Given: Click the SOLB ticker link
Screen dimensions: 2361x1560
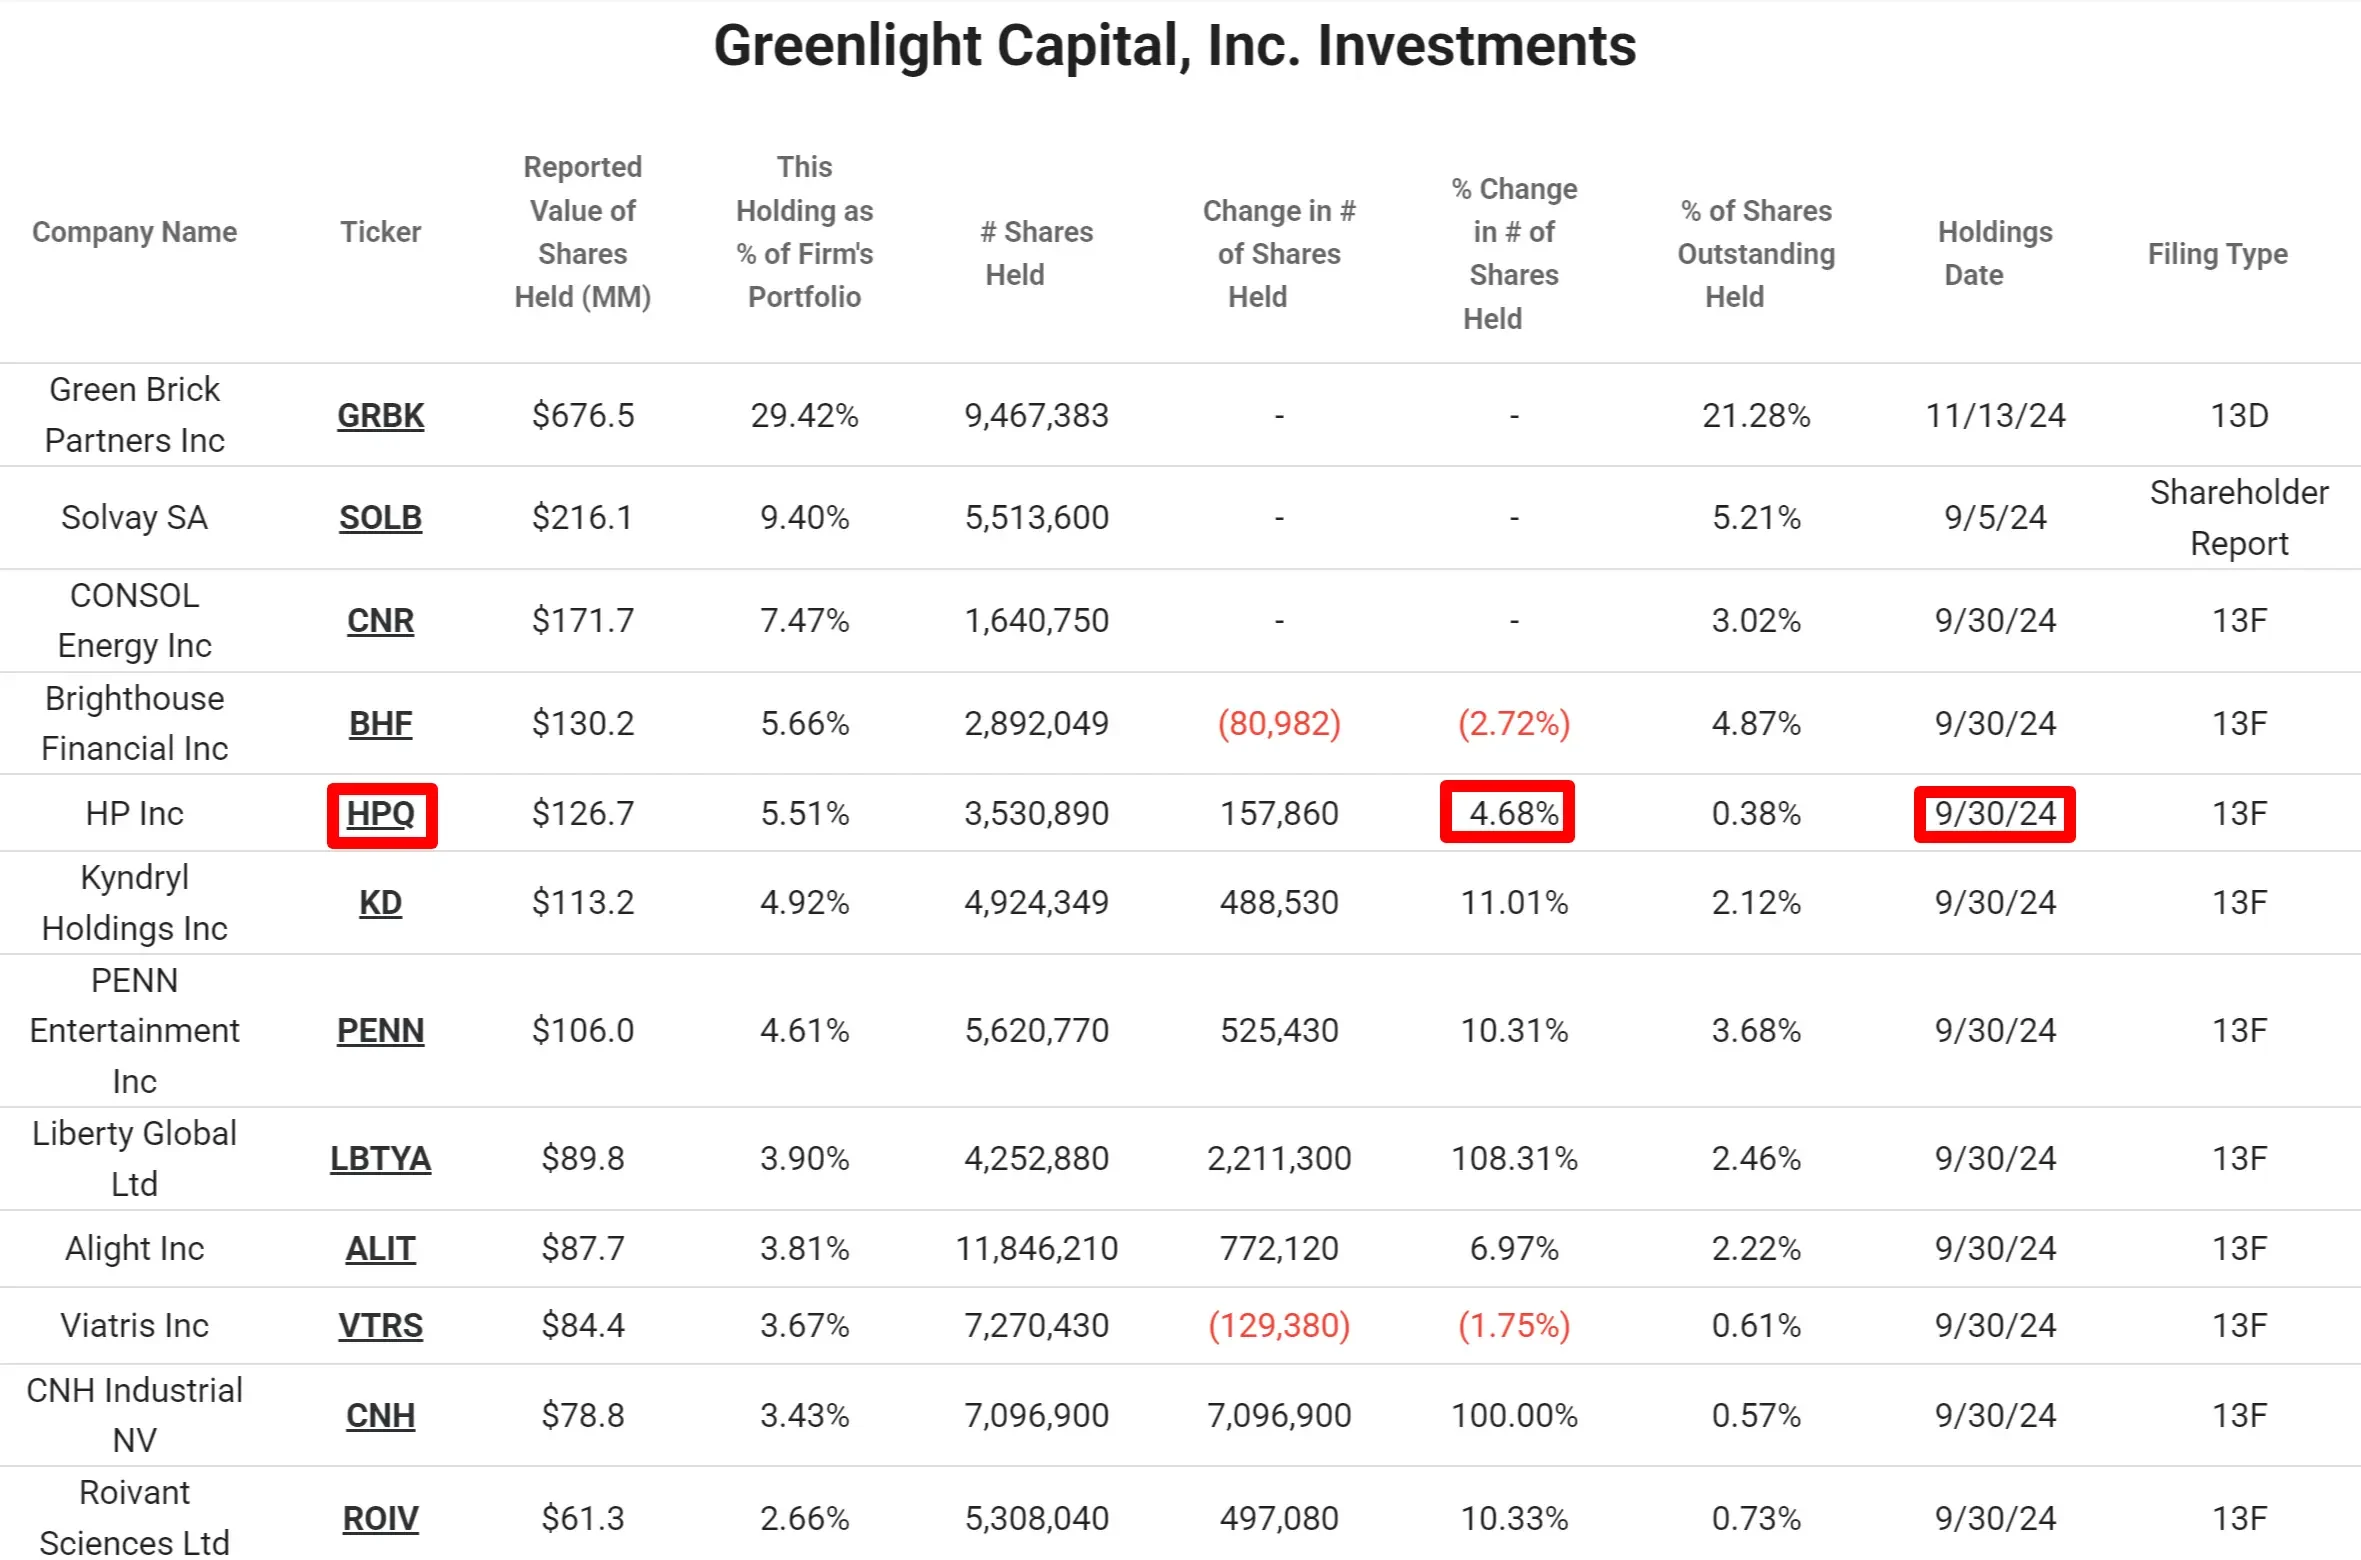Looking at the screenshot, I should coord(380,518).
